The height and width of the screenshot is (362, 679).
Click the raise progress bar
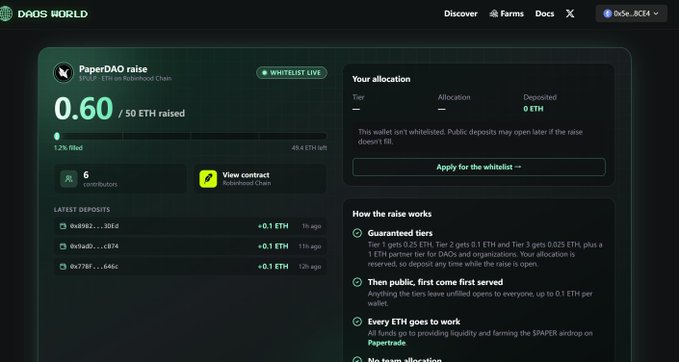[x=190, y=136]
